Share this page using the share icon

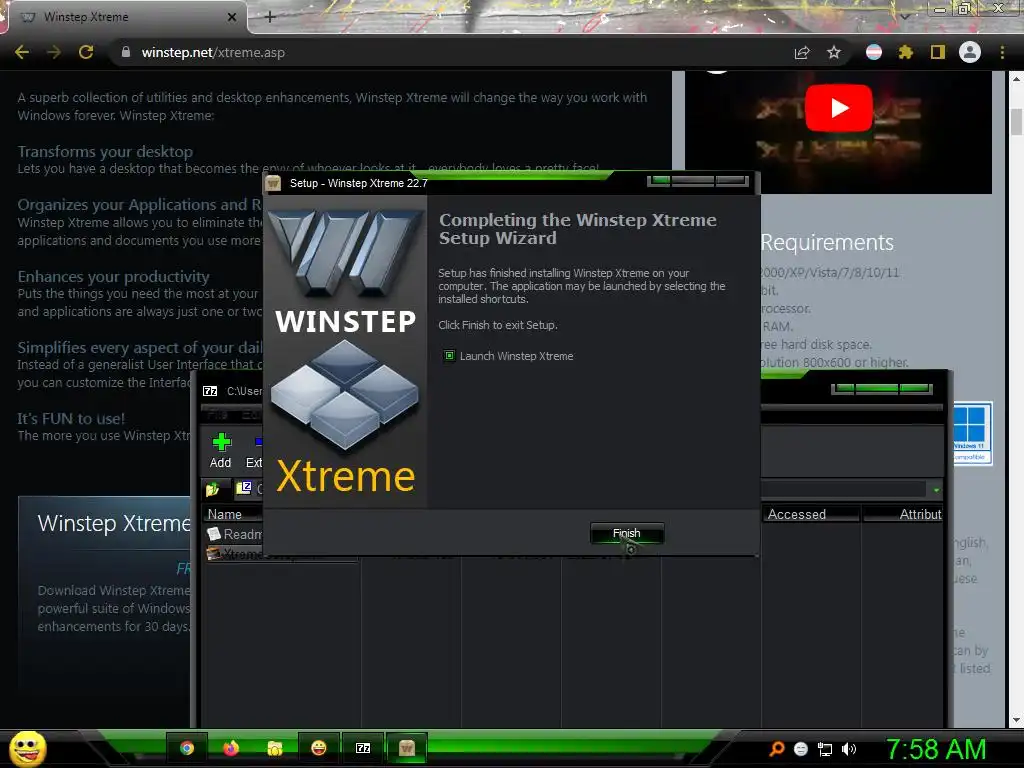pyautogui.click(x=802, y=53)
